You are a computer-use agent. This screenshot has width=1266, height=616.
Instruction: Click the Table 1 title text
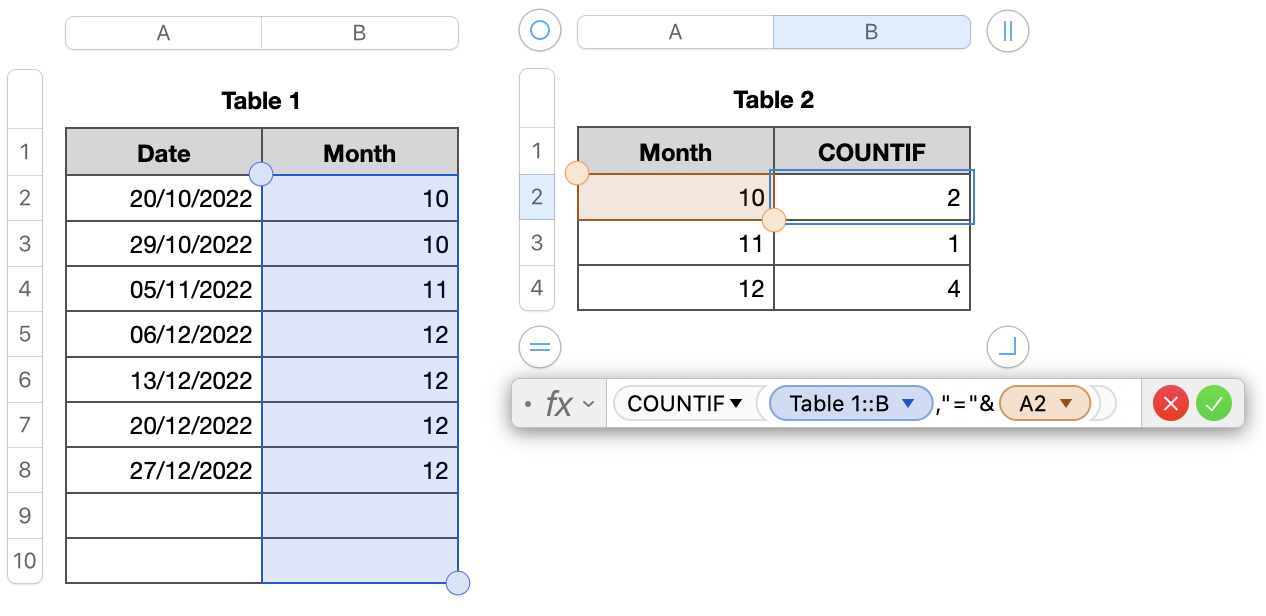[261, 101]
